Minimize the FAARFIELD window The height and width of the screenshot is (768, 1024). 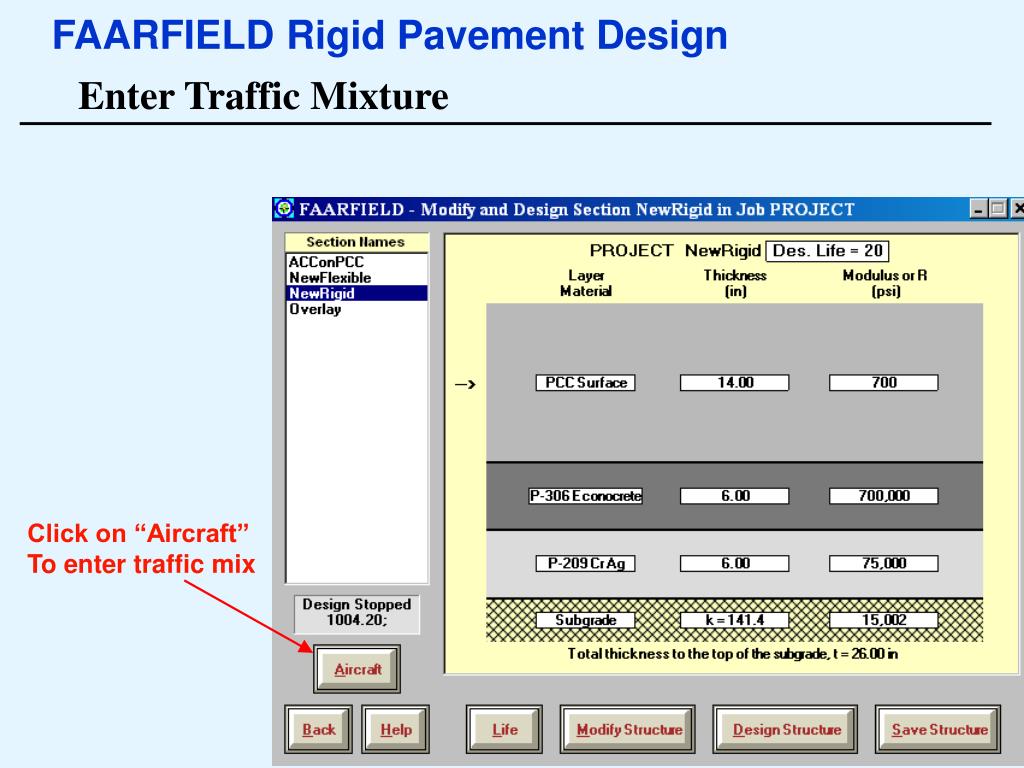pos(978,209)
